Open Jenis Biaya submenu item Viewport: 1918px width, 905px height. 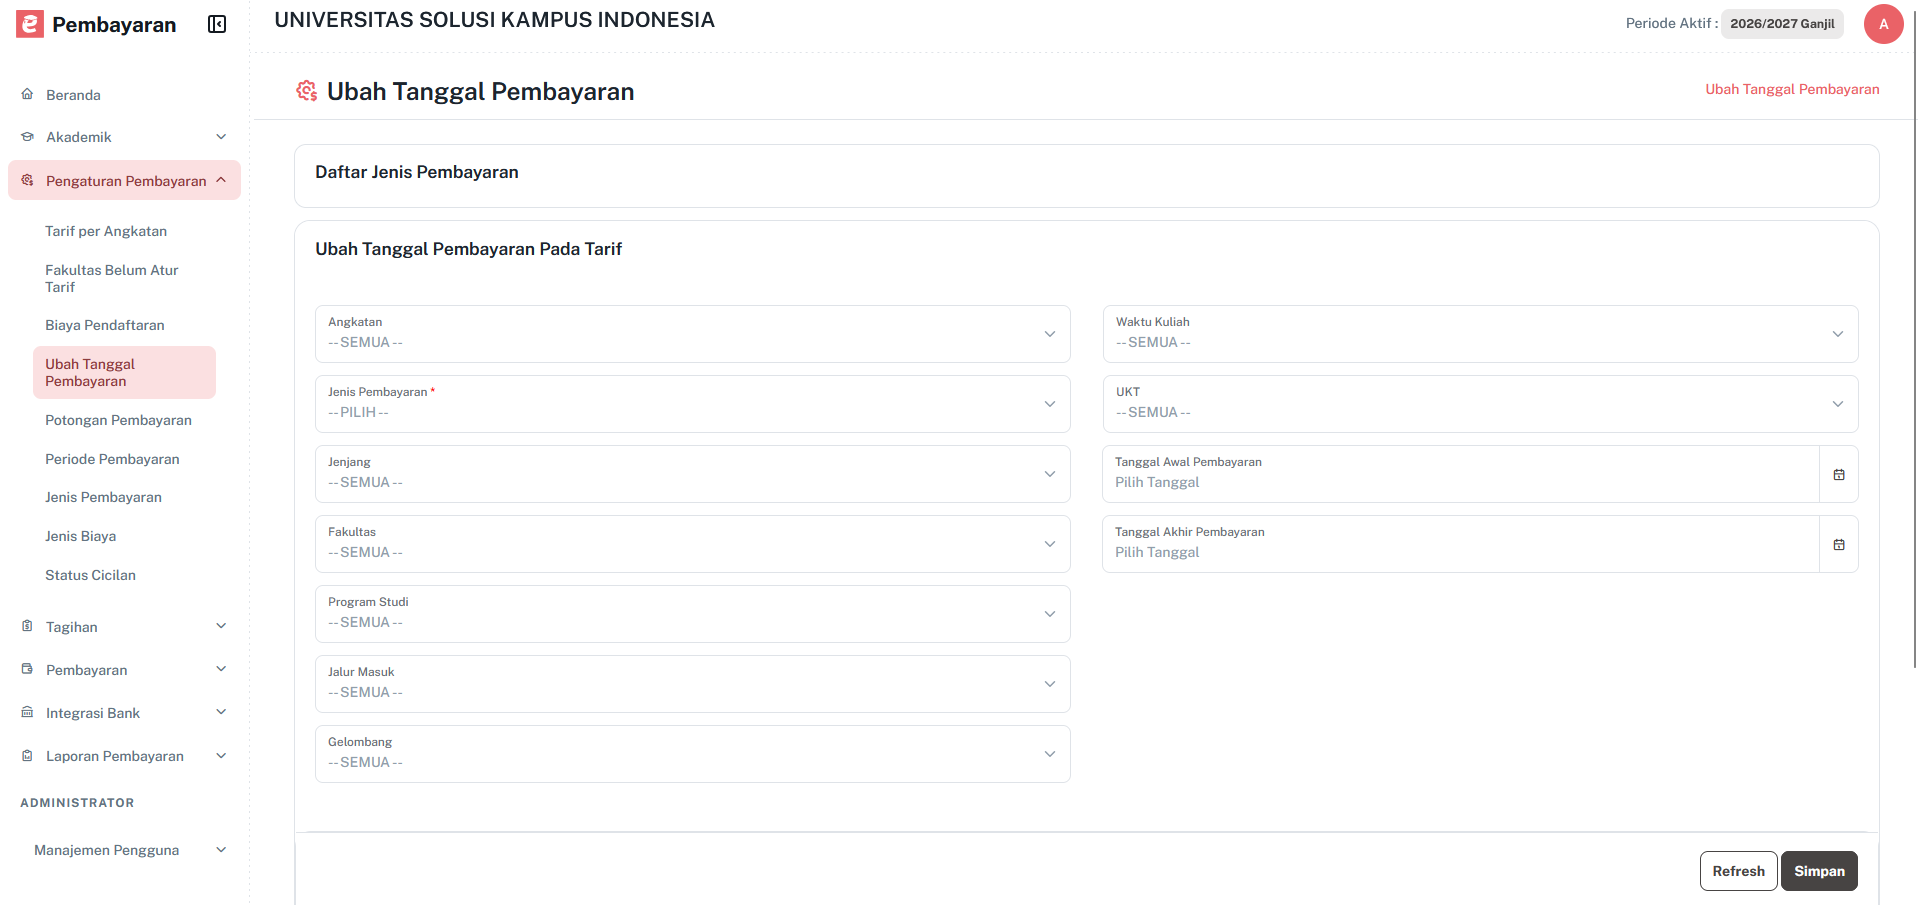80,536
